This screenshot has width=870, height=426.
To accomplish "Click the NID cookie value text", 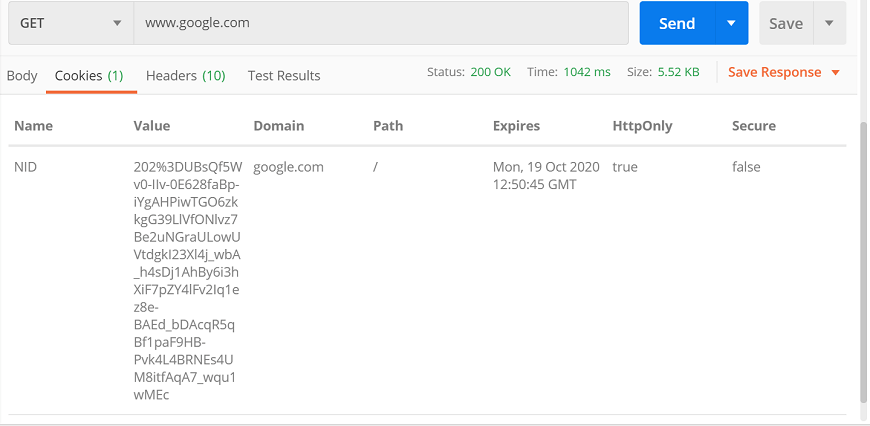I will pos(188,281).
